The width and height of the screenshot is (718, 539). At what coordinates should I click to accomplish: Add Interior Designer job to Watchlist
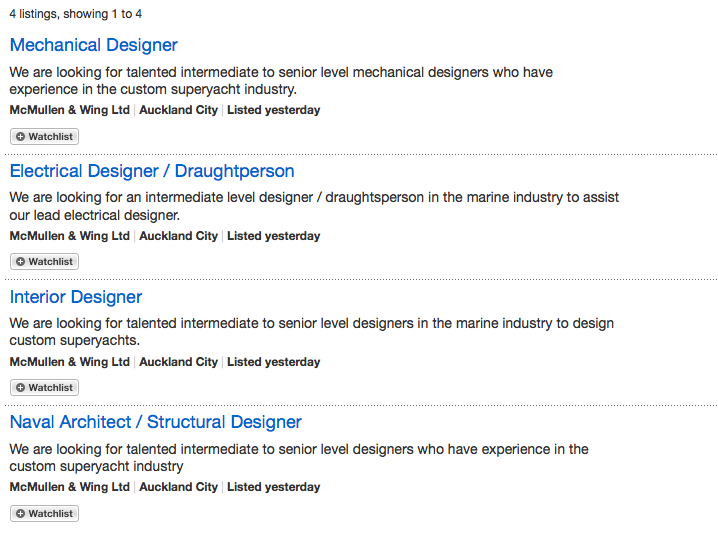click(x=44, y=387)
